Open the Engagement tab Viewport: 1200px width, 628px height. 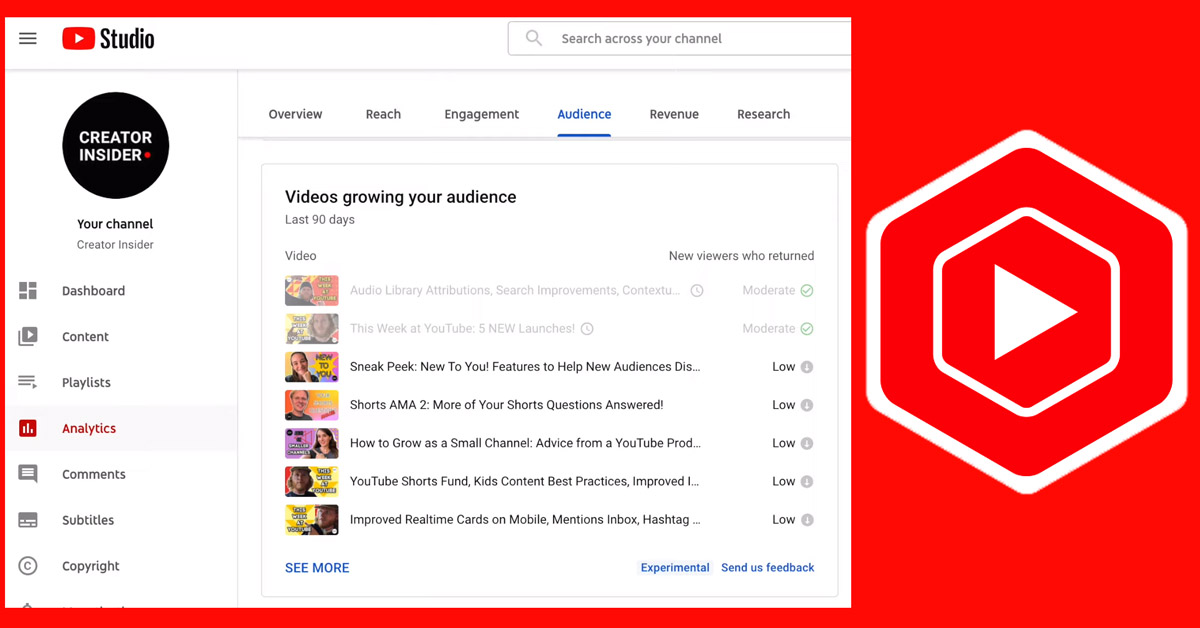[482, 114]
